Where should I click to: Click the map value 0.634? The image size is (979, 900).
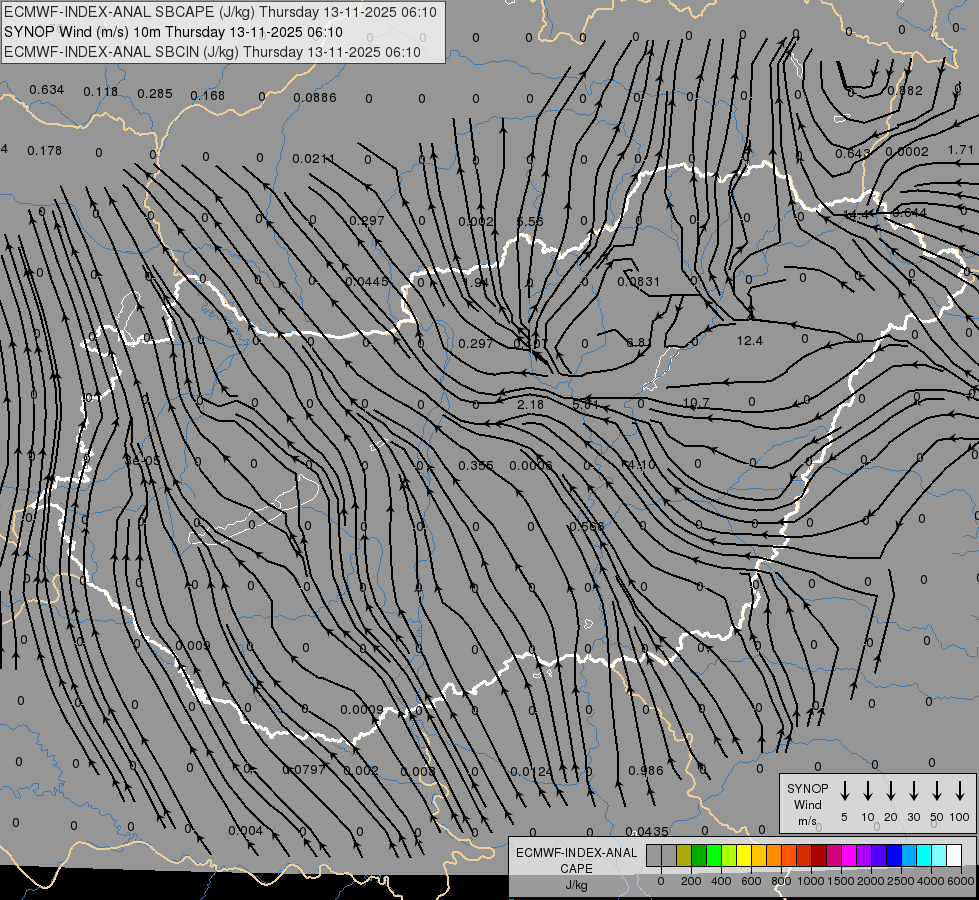click(x=46, y=90)
